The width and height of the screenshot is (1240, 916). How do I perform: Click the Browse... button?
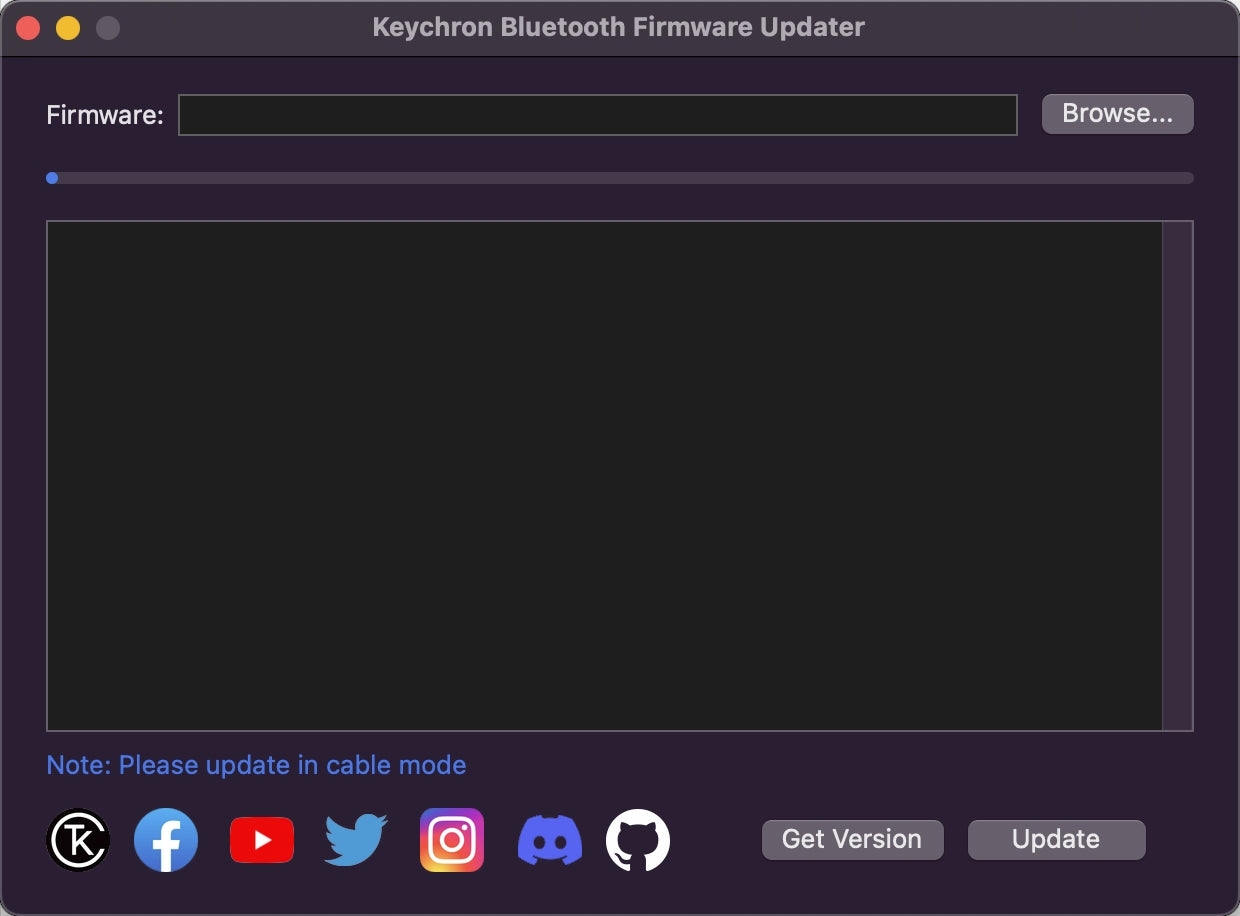(x=1117, y=114)
